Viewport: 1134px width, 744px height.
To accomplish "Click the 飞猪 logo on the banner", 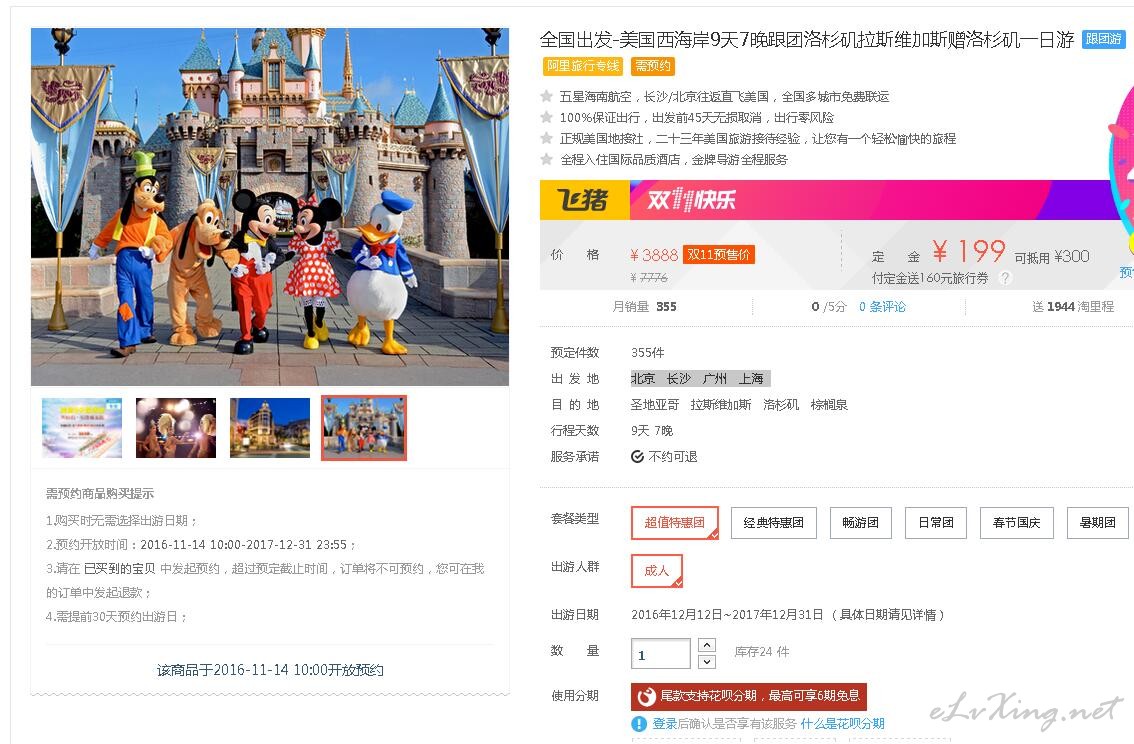I will coord(584,200).
